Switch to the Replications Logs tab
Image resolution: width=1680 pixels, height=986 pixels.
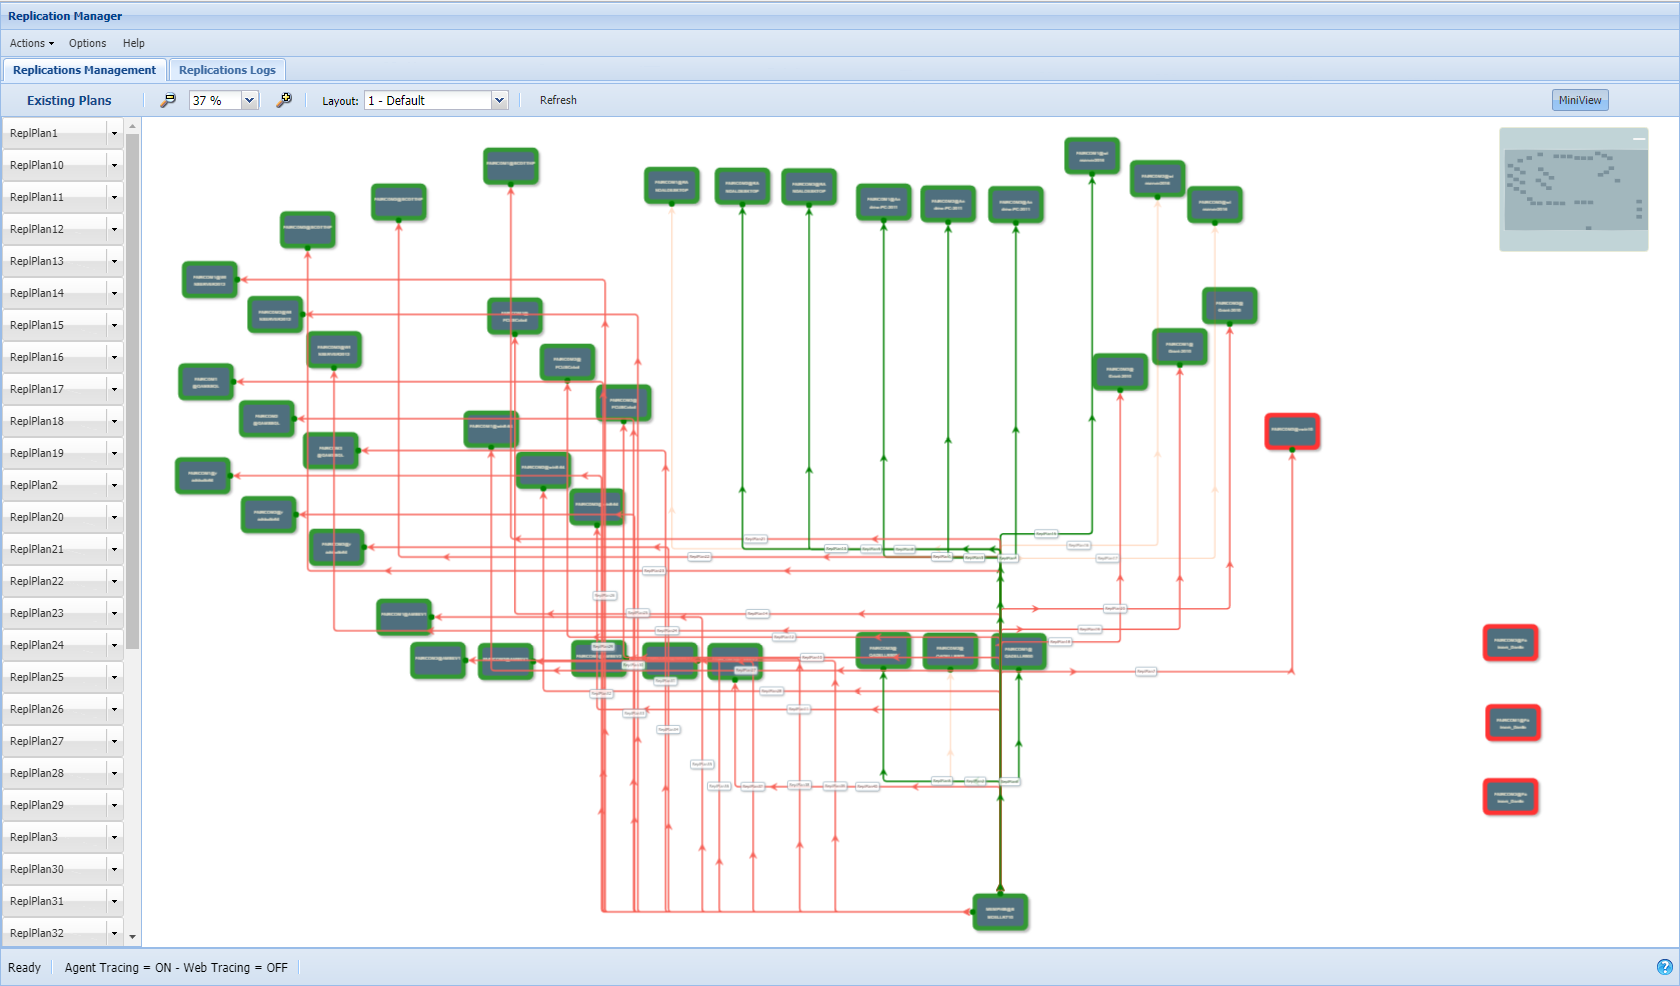(x=227, y=70)
